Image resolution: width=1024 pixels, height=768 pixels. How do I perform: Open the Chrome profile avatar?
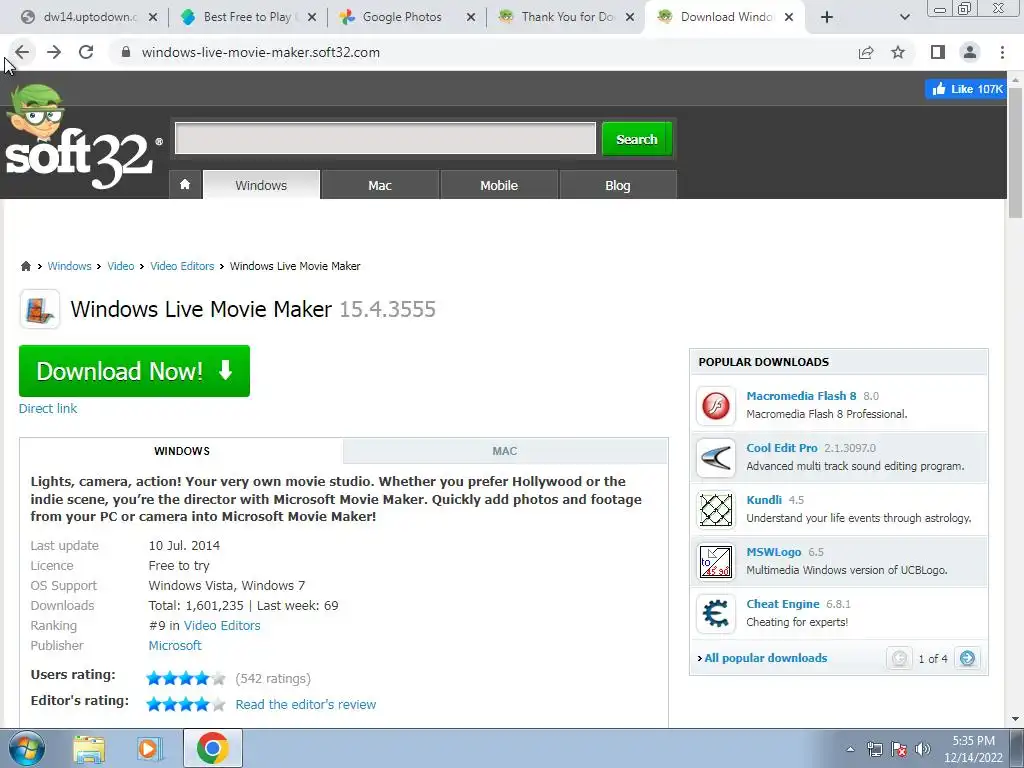(970, 52)
